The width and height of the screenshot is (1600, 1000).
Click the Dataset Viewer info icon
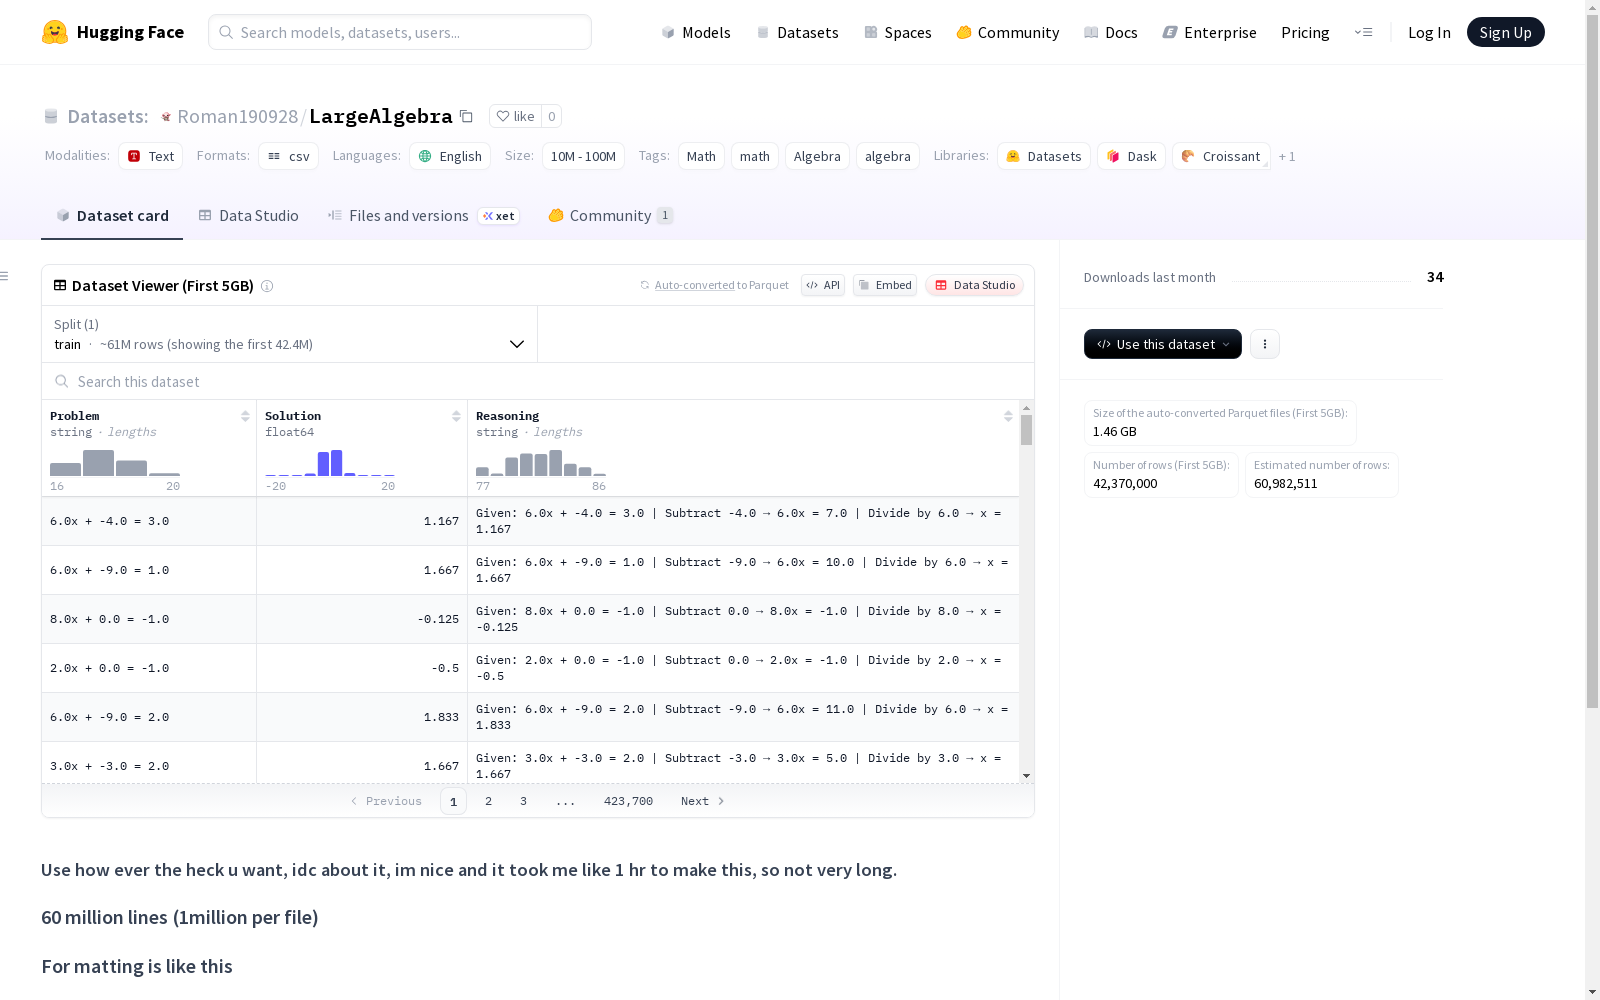tap(267, 286)
